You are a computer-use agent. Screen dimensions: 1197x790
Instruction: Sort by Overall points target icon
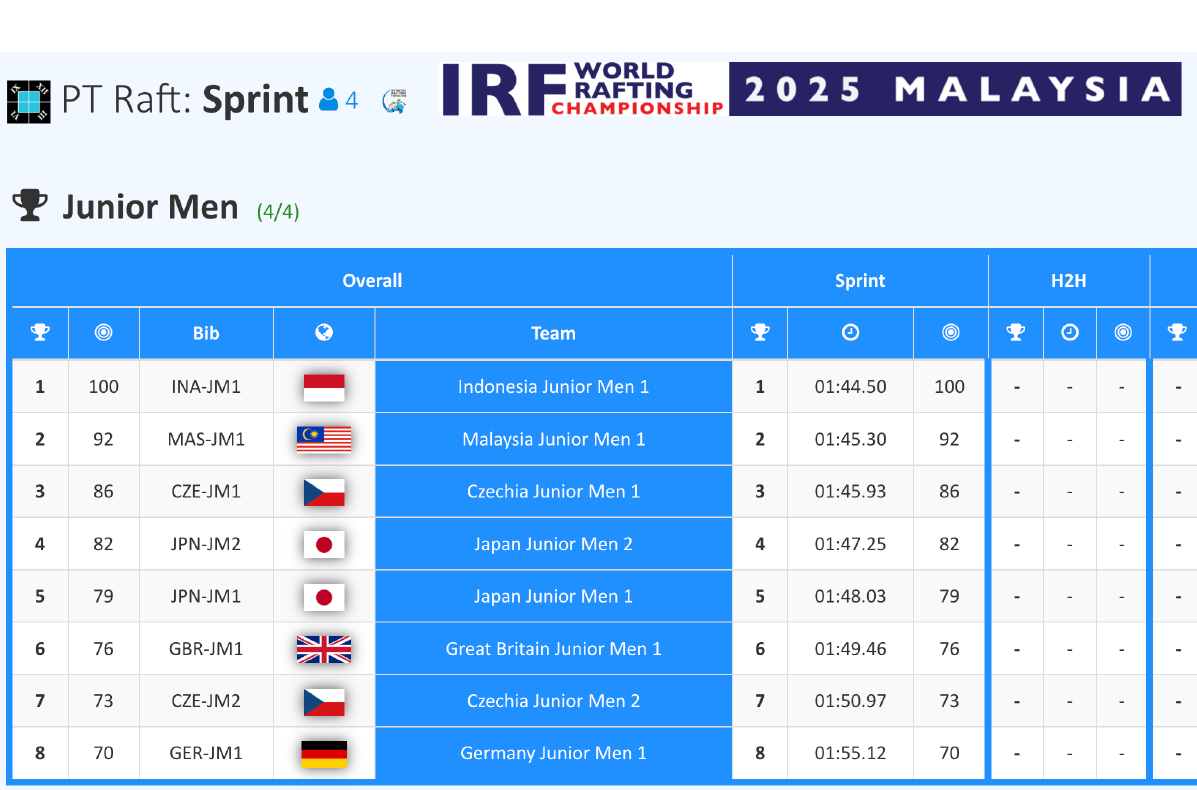click(103, 333)
